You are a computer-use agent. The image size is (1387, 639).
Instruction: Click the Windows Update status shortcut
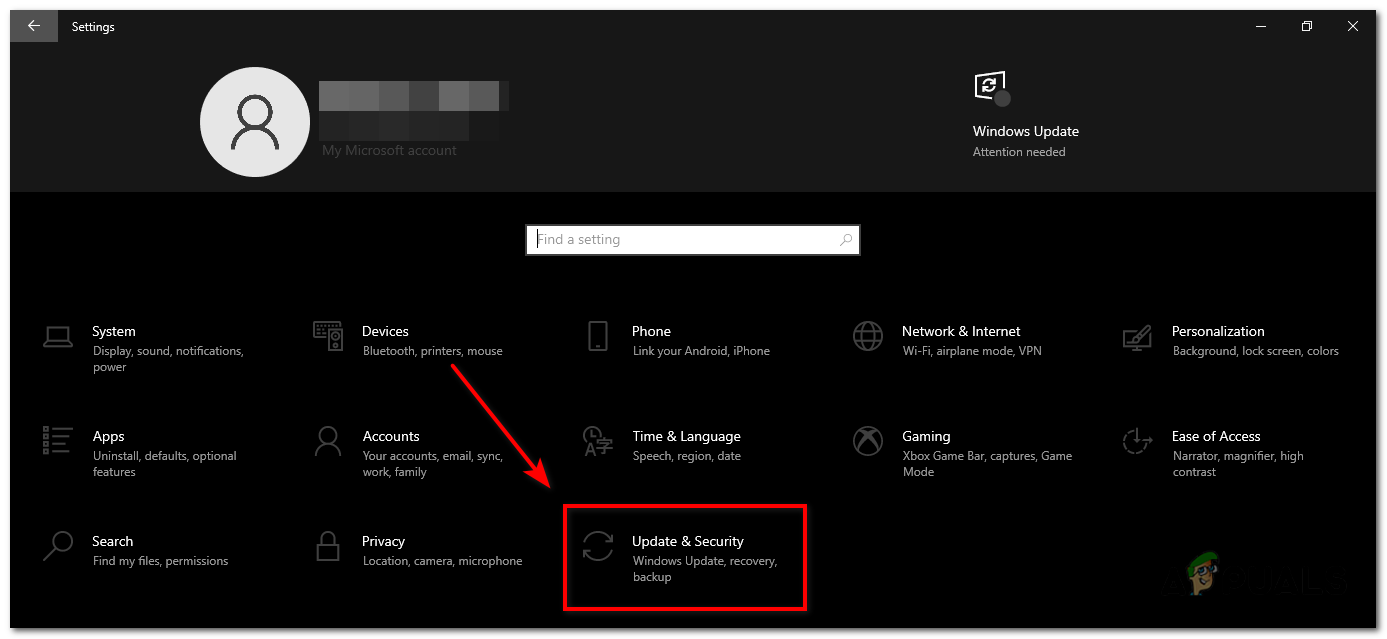click(1025, 131)
